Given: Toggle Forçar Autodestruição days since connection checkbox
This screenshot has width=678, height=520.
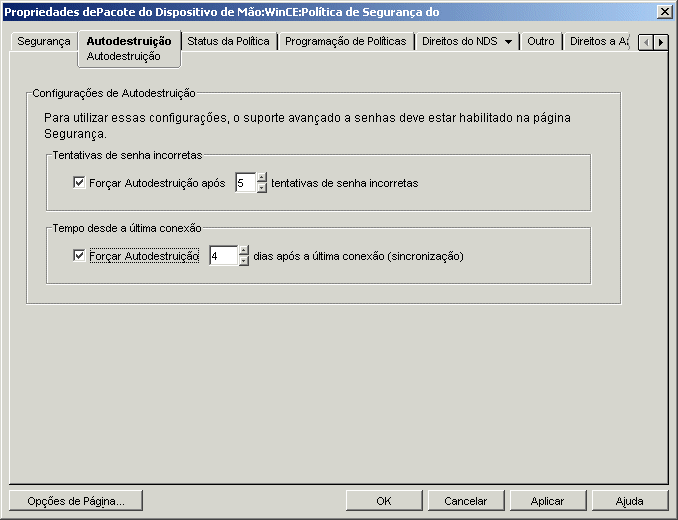Looking at the screenshot, I should click(x=79, y=255).
